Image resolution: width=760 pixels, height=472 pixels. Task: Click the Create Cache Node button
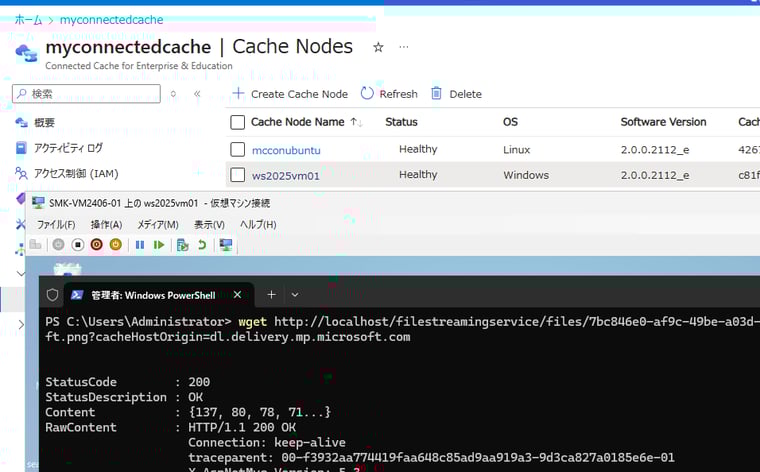[290, 94]
